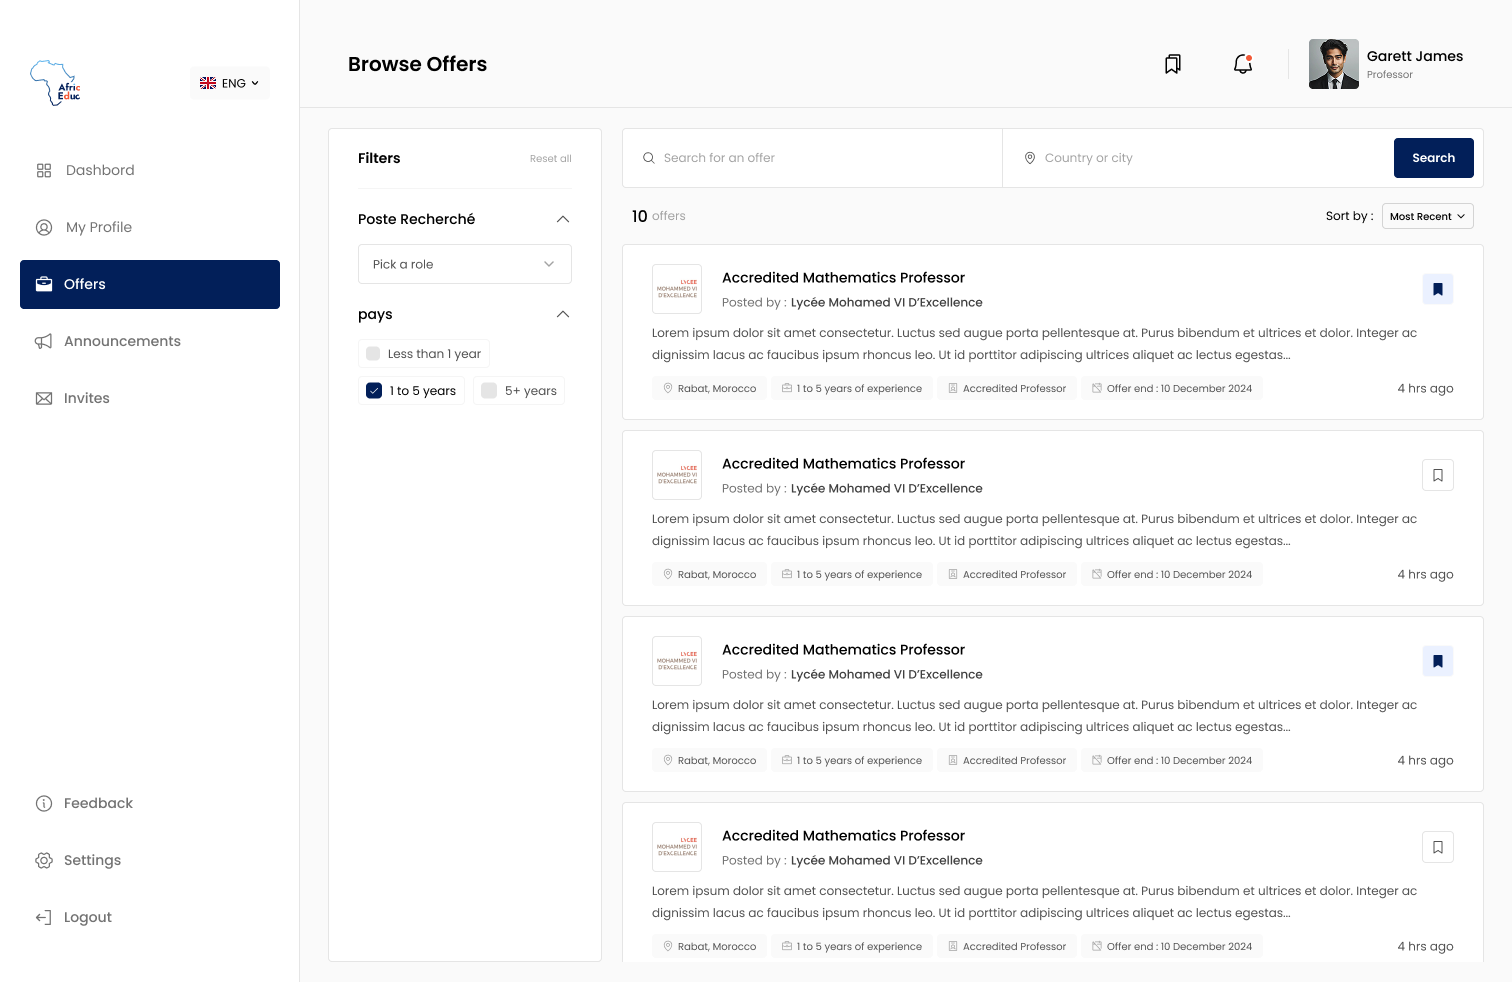
Task: Open the Most Recent sort dropdown
Action: (1428, 216)
